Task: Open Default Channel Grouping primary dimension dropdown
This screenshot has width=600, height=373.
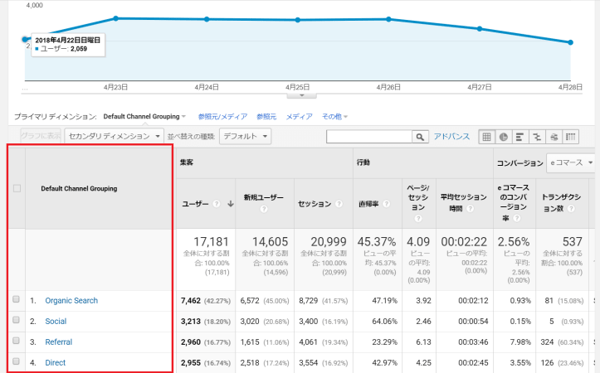Action: (x=144, y=116)
